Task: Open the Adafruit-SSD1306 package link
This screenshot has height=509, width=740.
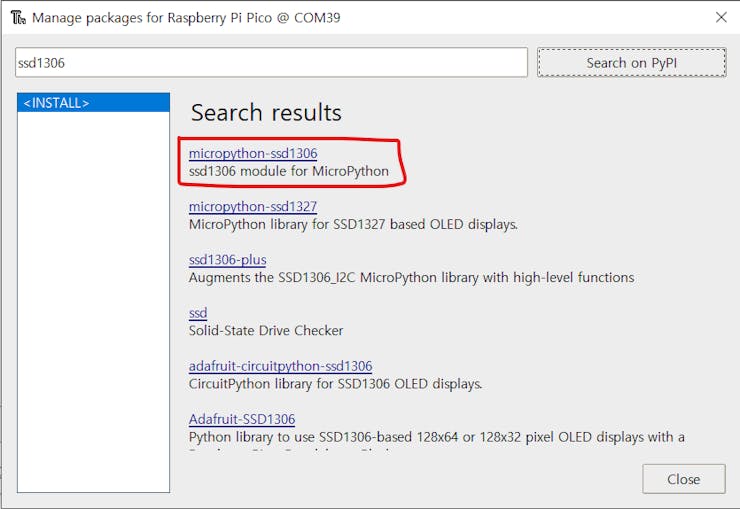Action: pos(242,419)
